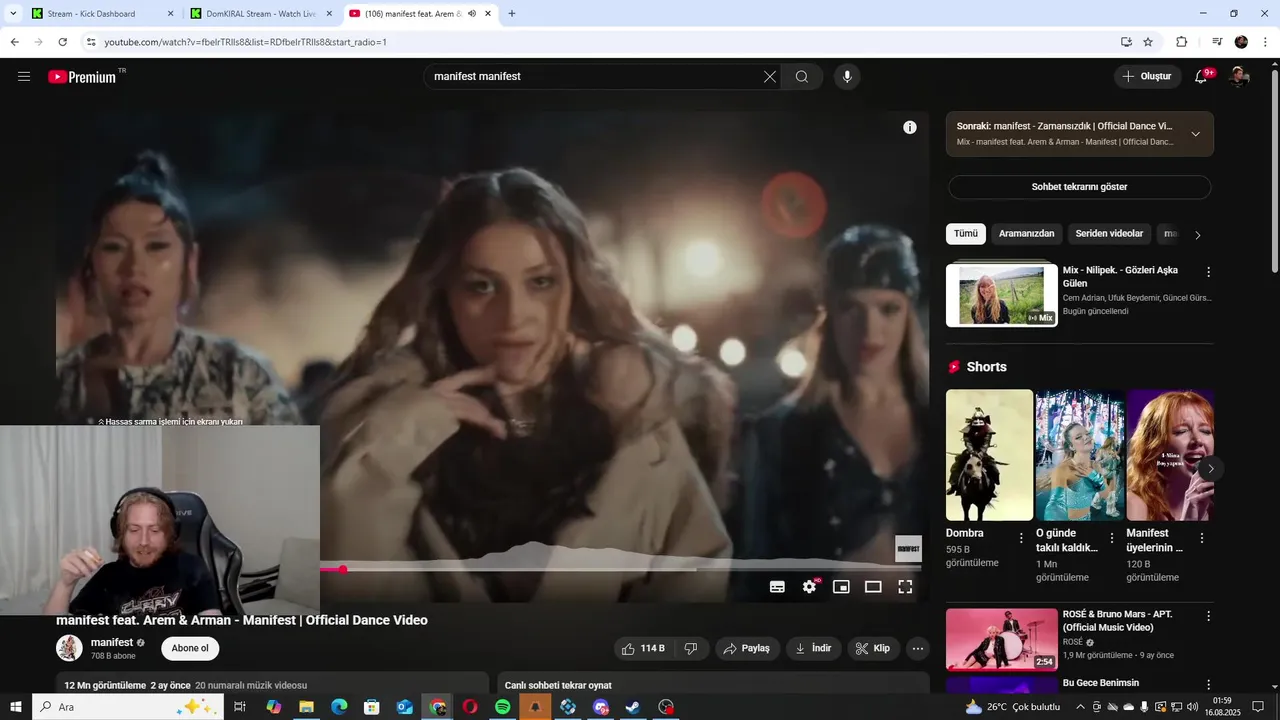Screen dimensions: 1280x720
Task: Open Chrome extensions puzzle icon
Action: [x=1181, y=42]
